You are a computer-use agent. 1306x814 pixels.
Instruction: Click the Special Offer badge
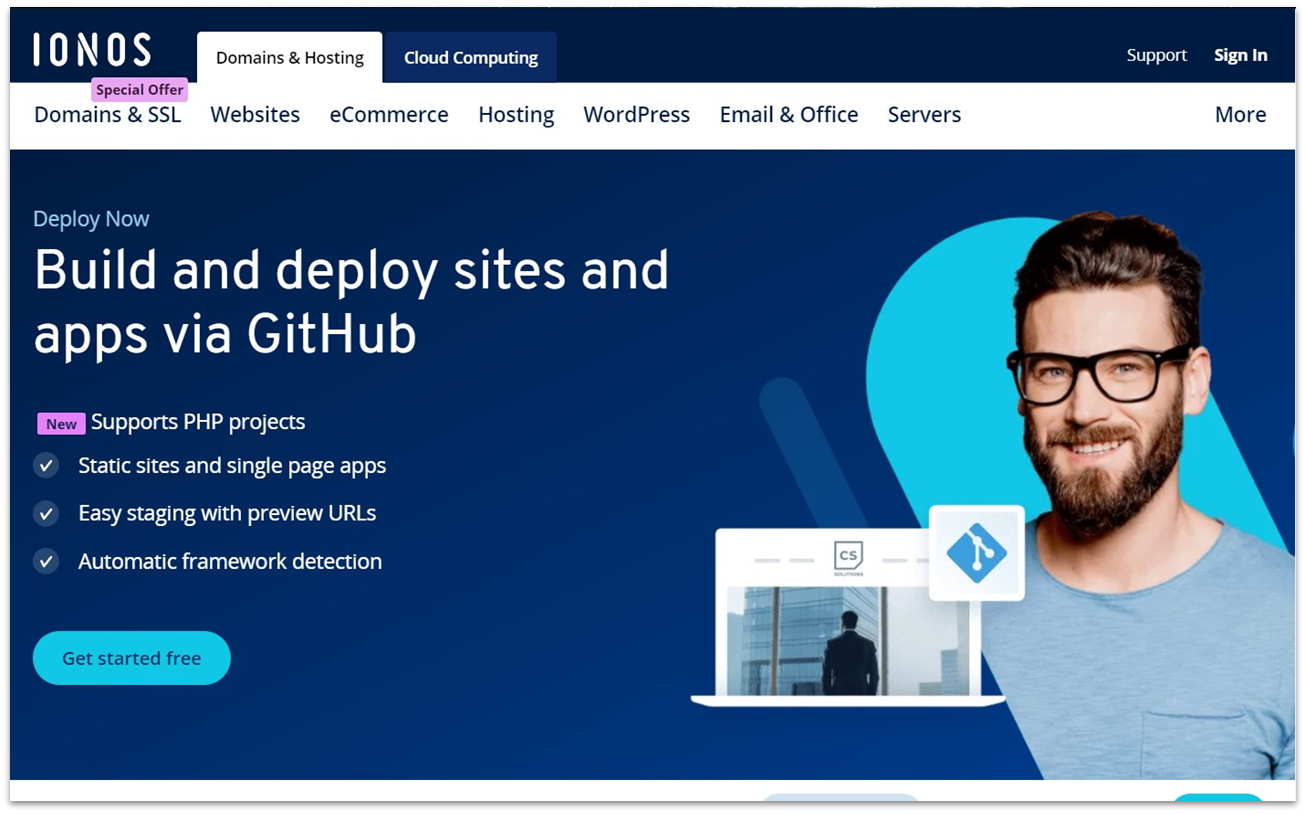coord(140,90)
